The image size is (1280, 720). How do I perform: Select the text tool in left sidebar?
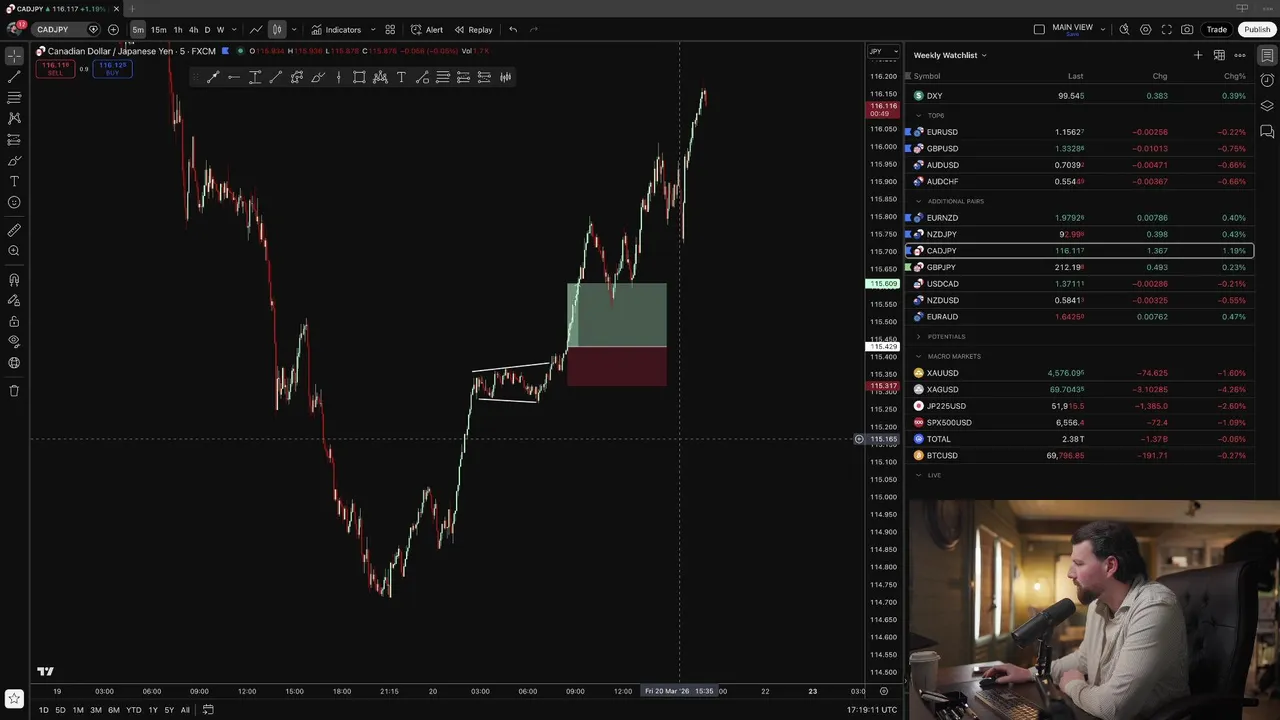click(14, 181)
